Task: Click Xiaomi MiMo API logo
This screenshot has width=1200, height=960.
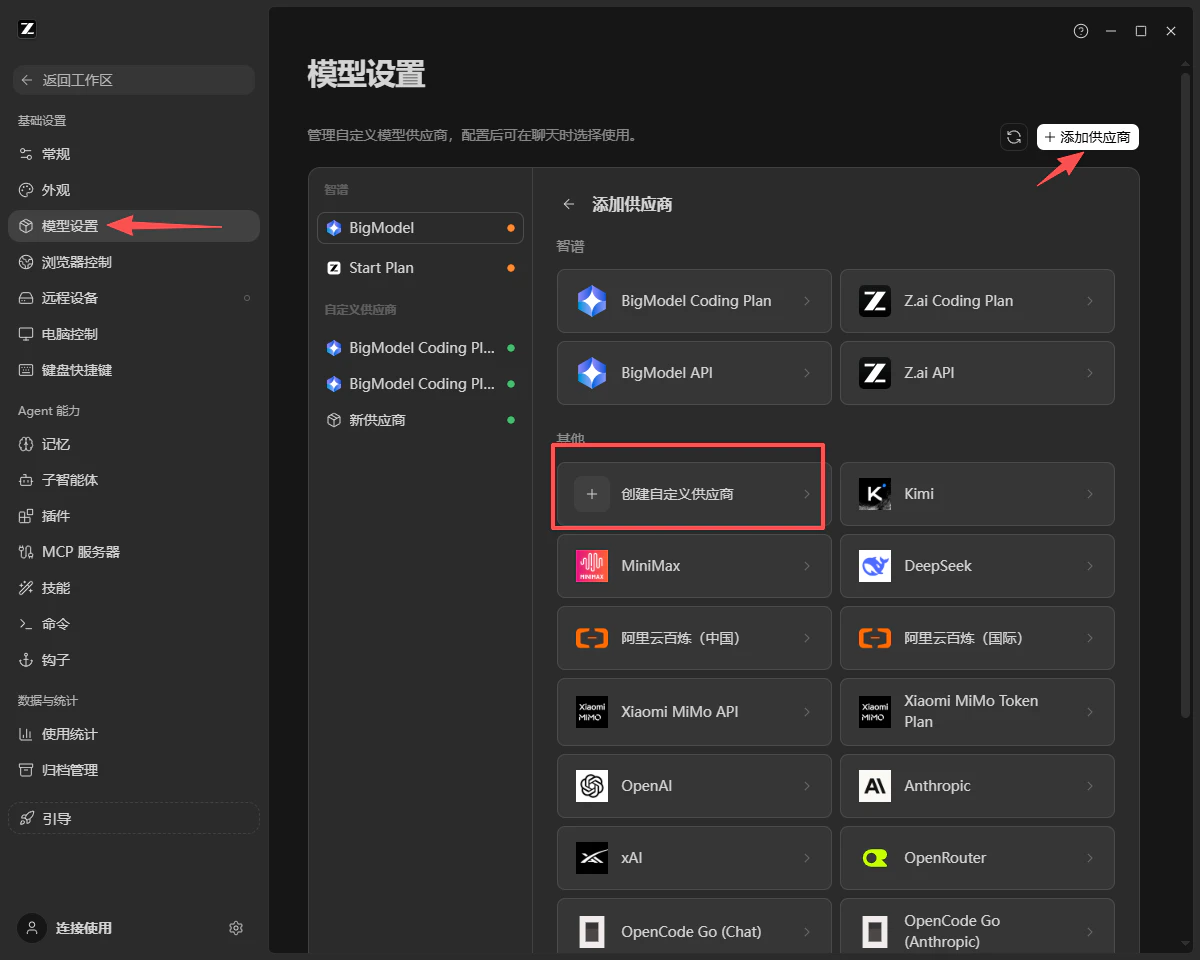Action: click(592, 712)
